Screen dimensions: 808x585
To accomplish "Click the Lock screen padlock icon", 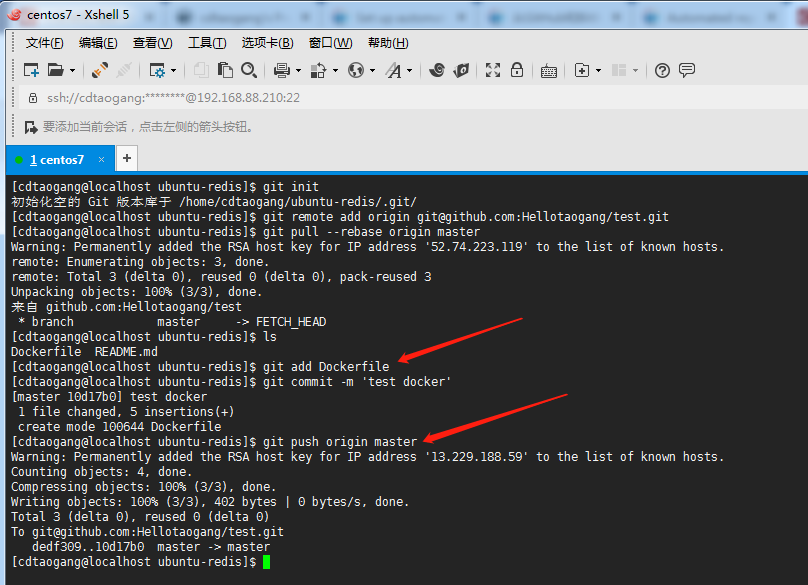I will 517,70.
